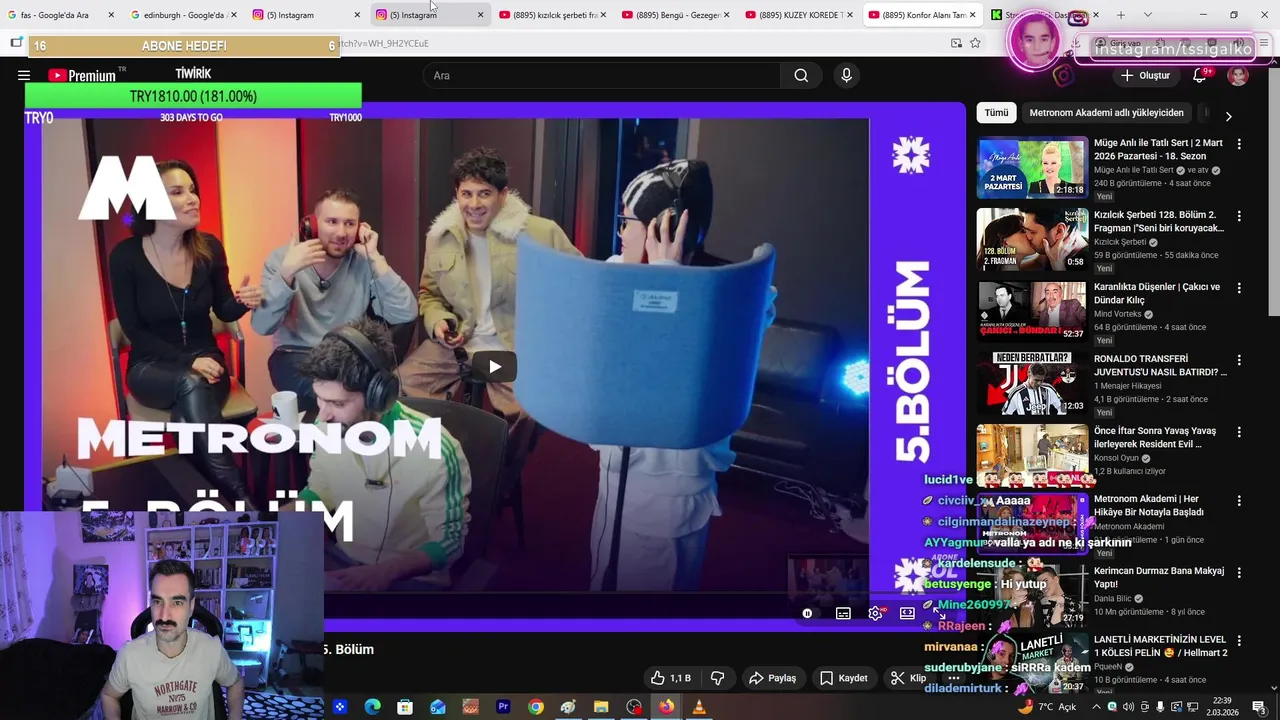This screenshot has height=720, width=1280.
Task: Click the search magnifier button
Action: point(801,75)
